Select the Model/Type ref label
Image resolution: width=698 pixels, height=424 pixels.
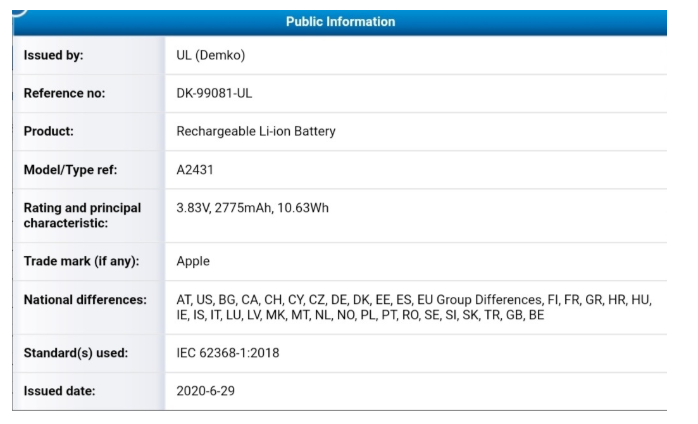(70, 170)
